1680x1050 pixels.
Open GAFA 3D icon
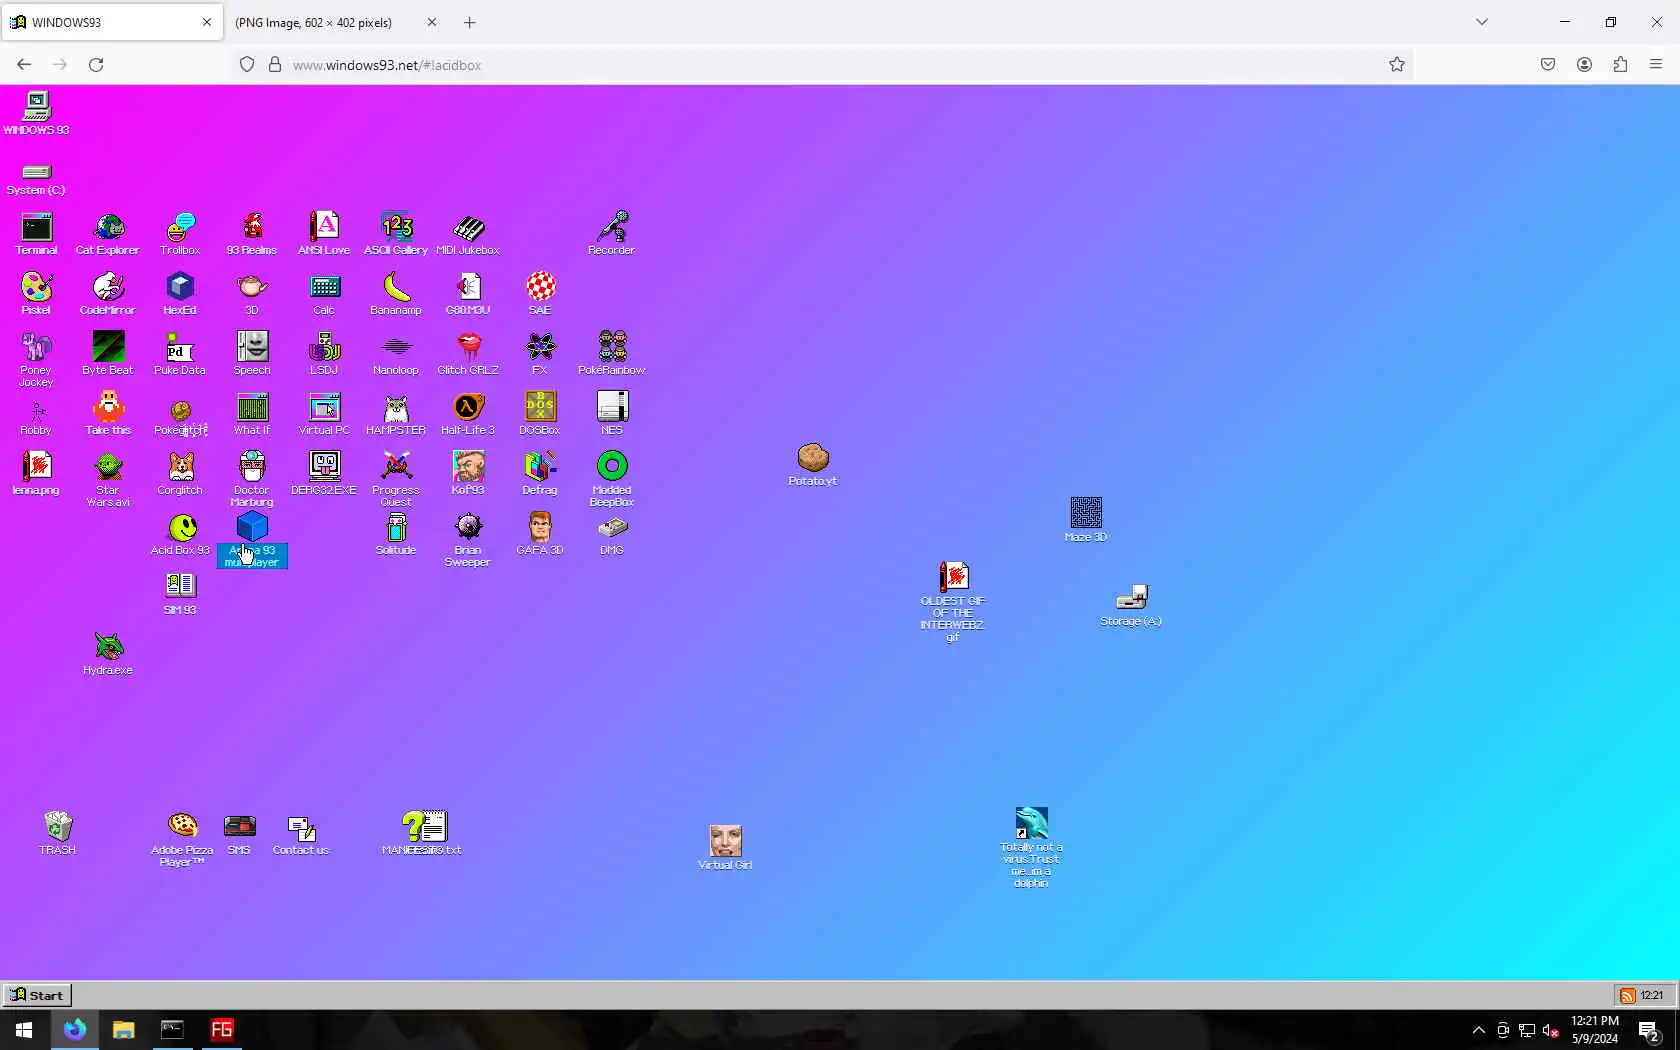point(540,534)
